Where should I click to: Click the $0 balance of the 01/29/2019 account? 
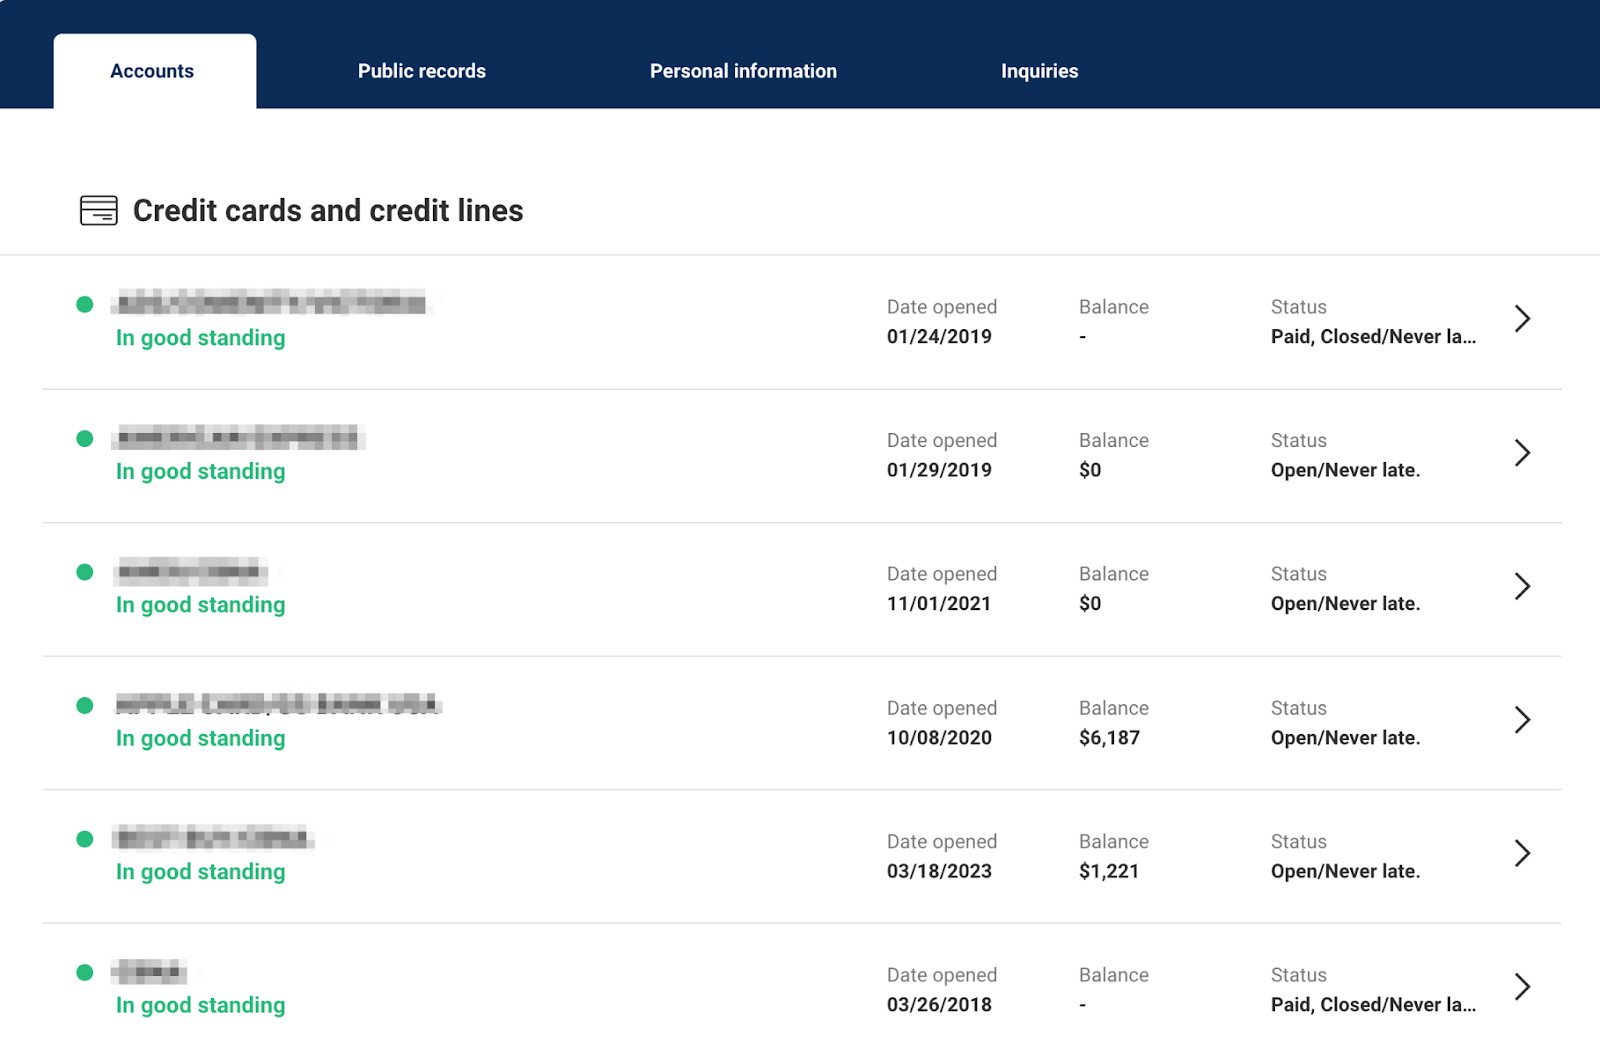point(1090,470)
